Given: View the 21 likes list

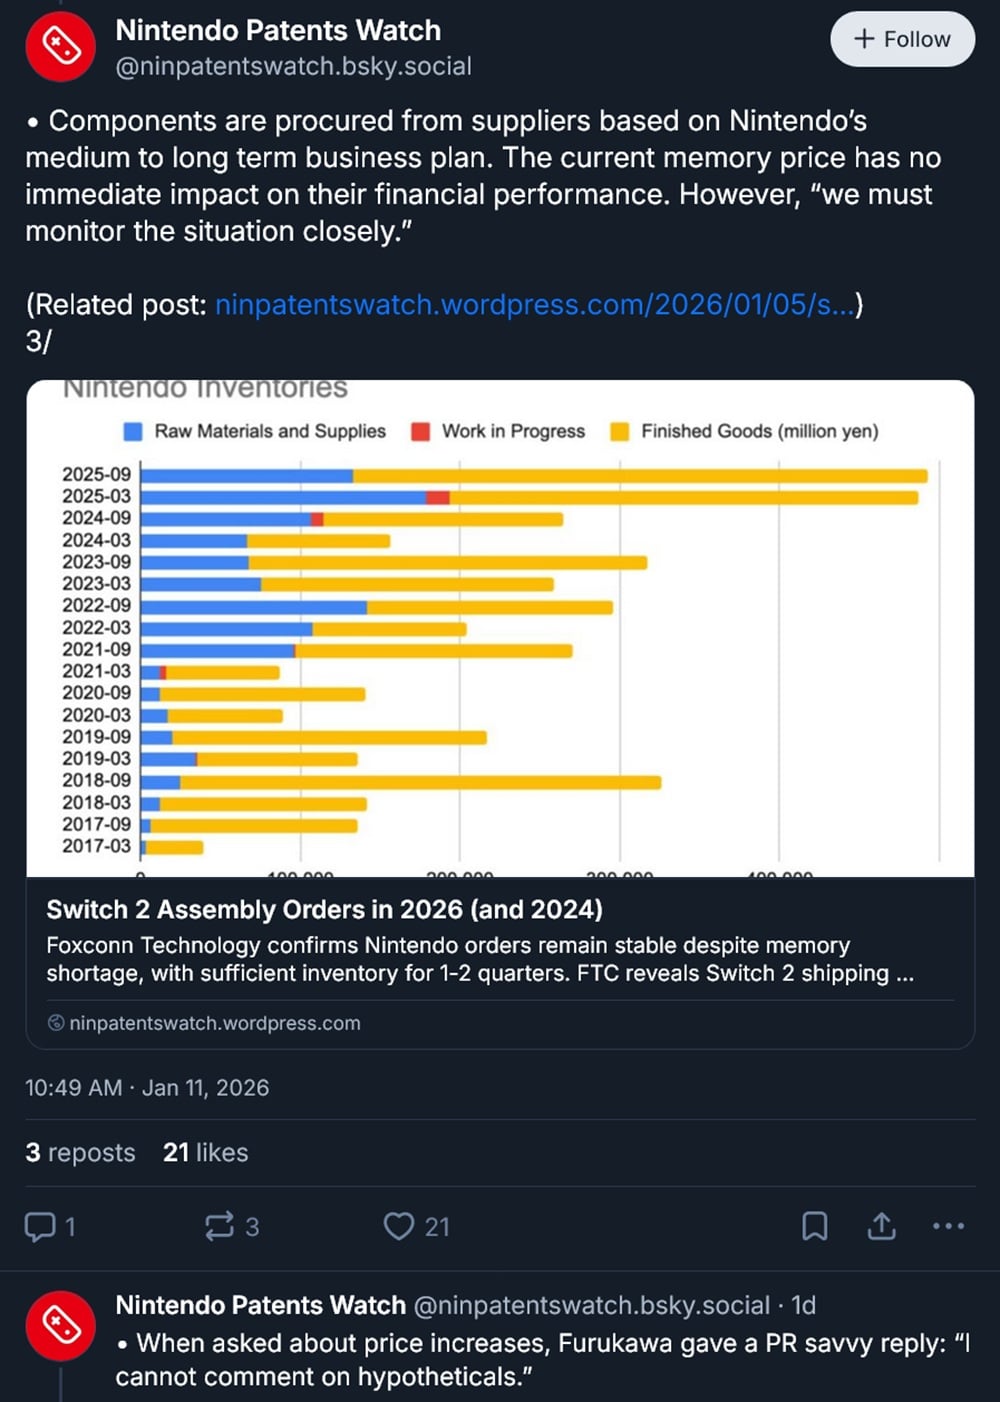Looking at the screenshot, I should pos(206,1152).
